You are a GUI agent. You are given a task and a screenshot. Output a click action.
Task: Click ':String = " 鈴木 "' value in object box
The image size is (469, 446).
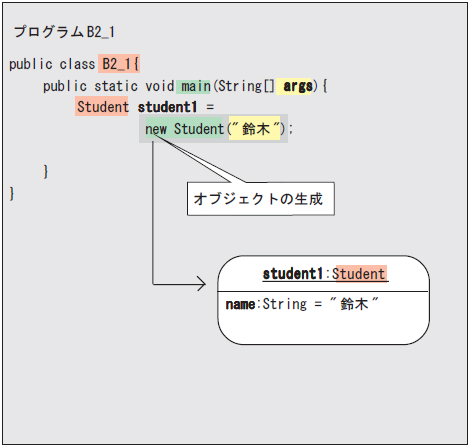(x=317, y=304)
